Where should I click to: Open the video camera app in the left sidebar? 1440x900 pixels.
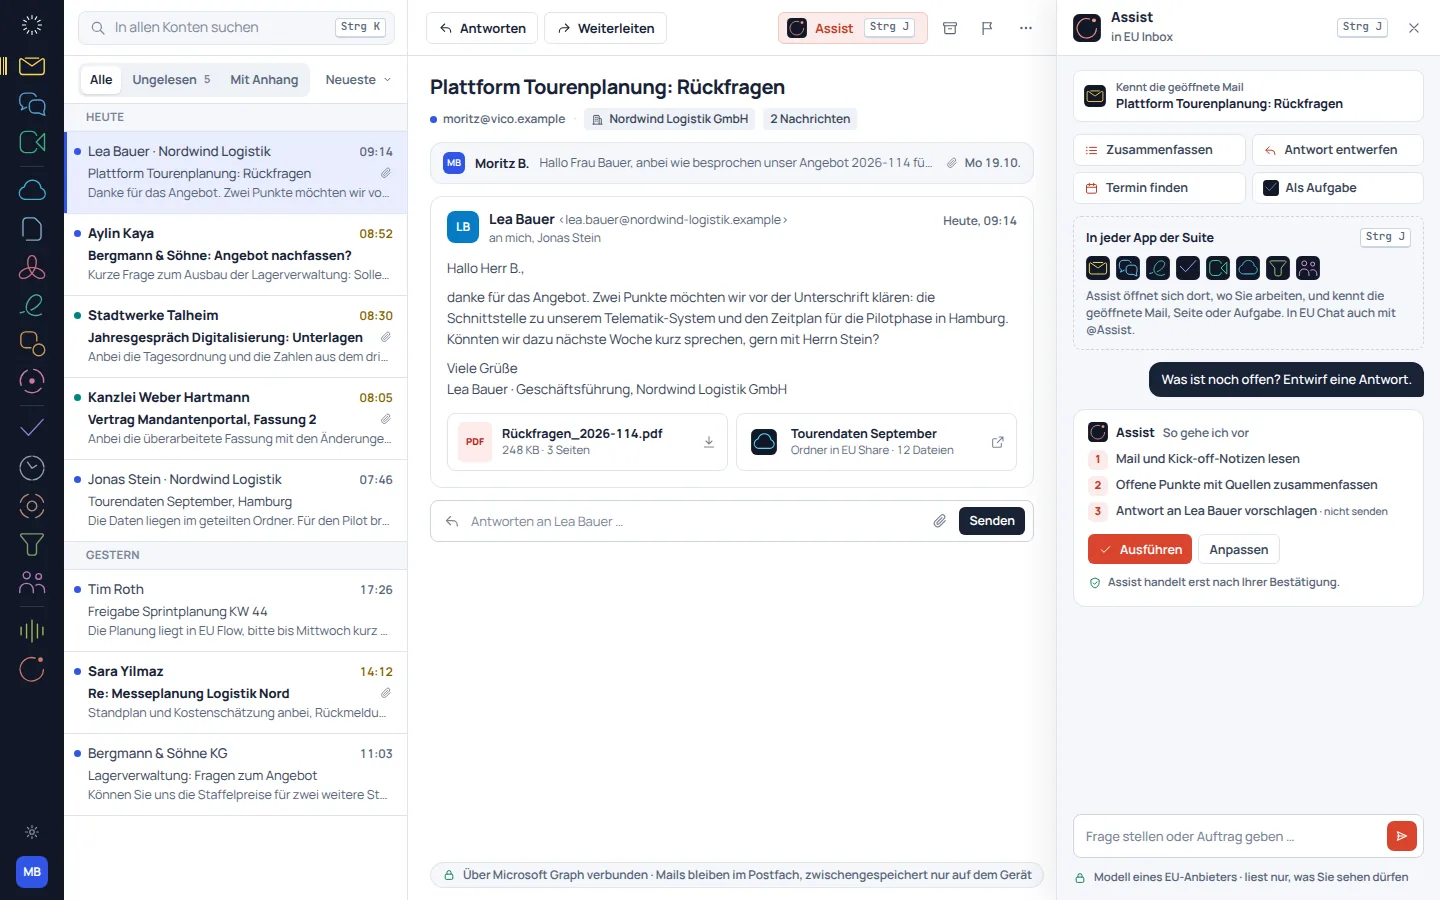32,142
